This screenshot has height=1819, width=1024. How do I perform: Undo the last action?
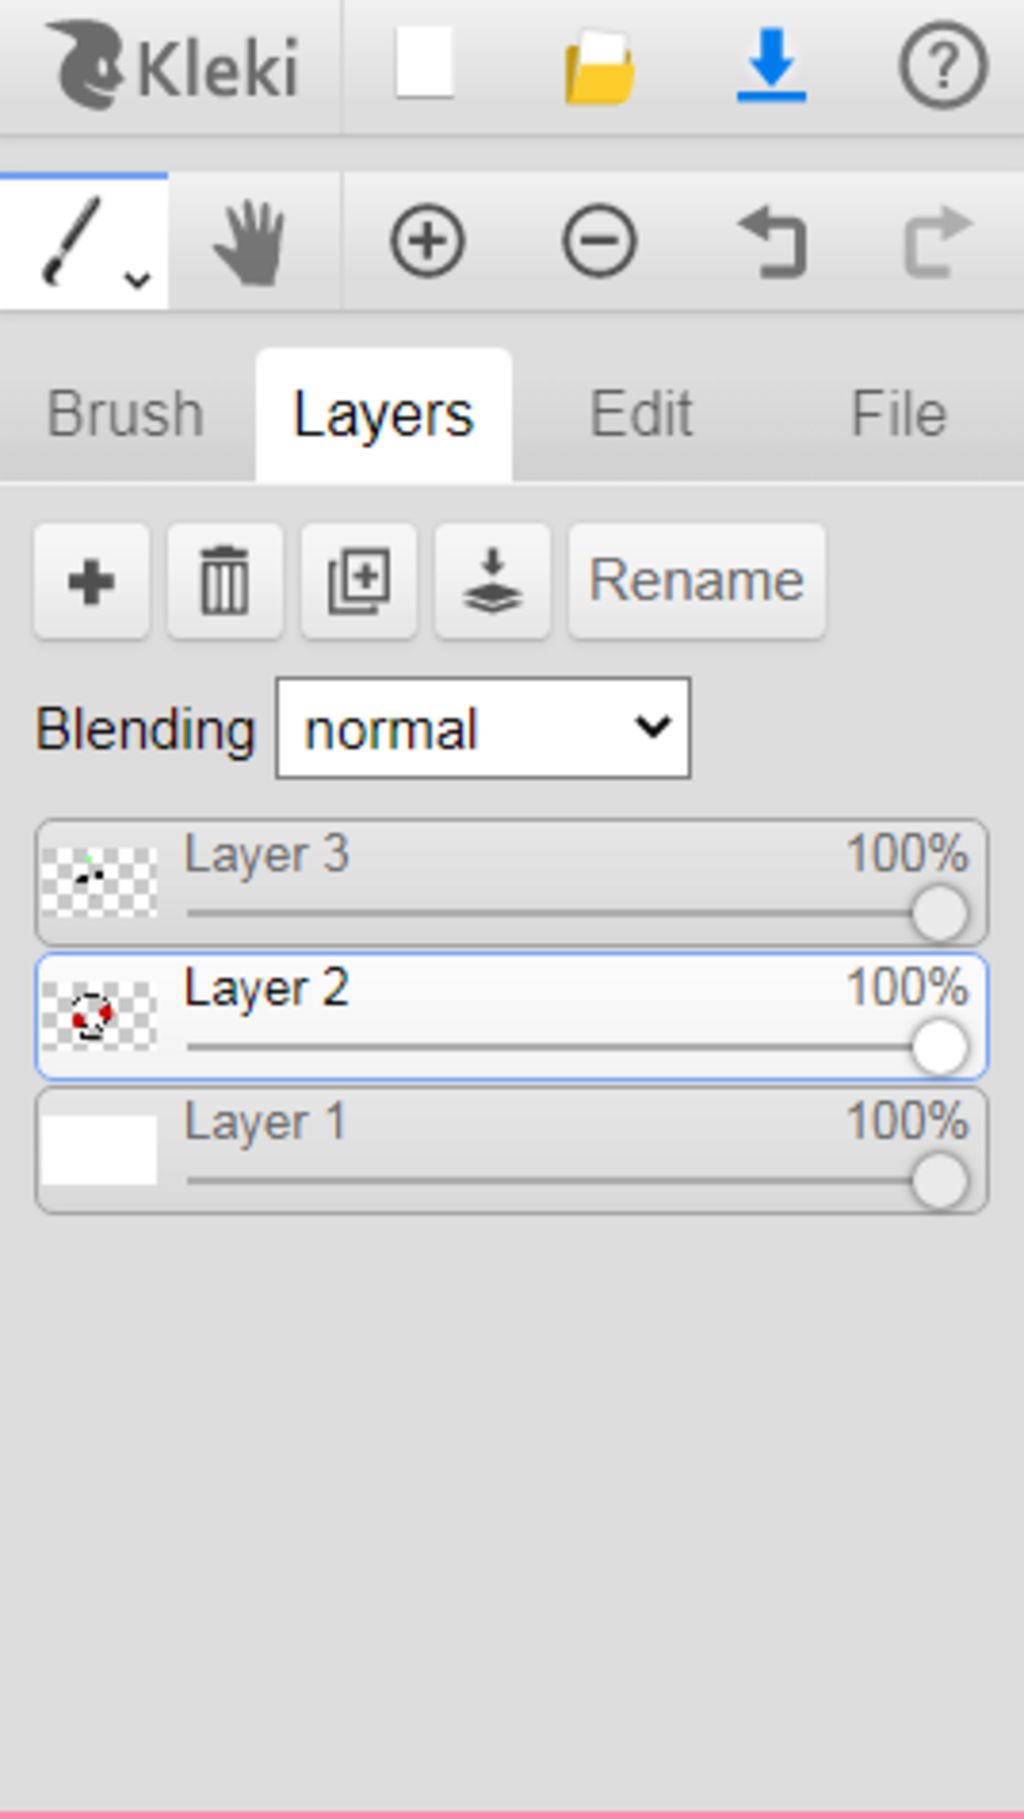[771, 241]
